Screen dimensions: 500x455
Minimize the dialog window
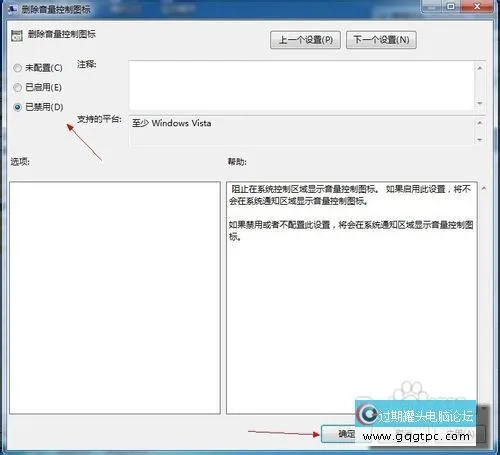(432, 6)
